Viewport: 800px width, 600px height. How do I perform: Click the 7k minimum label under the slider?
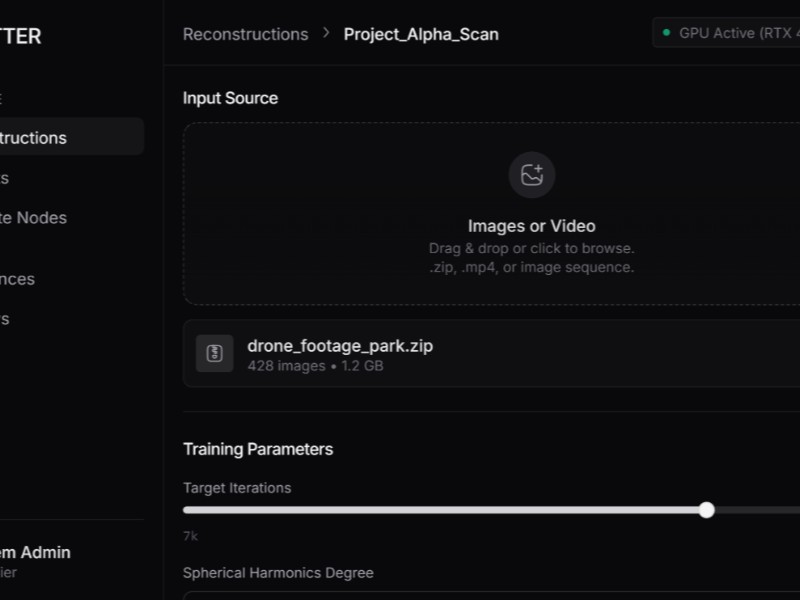click(190, 536)
